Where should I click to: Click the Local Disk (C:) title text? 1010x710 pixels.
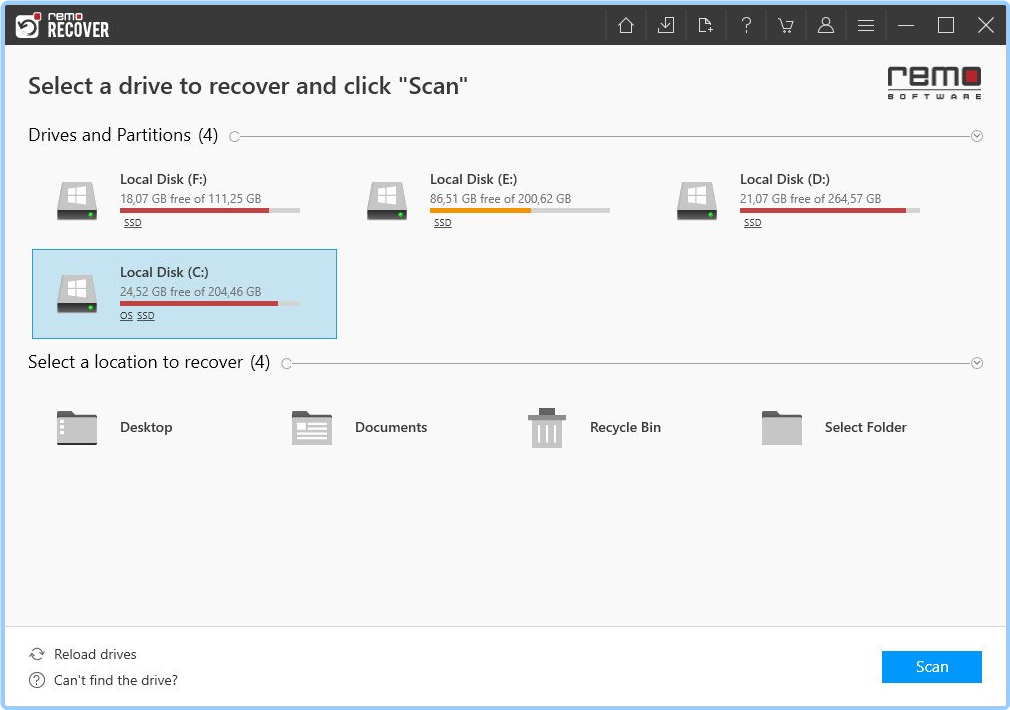pos(164,272)
